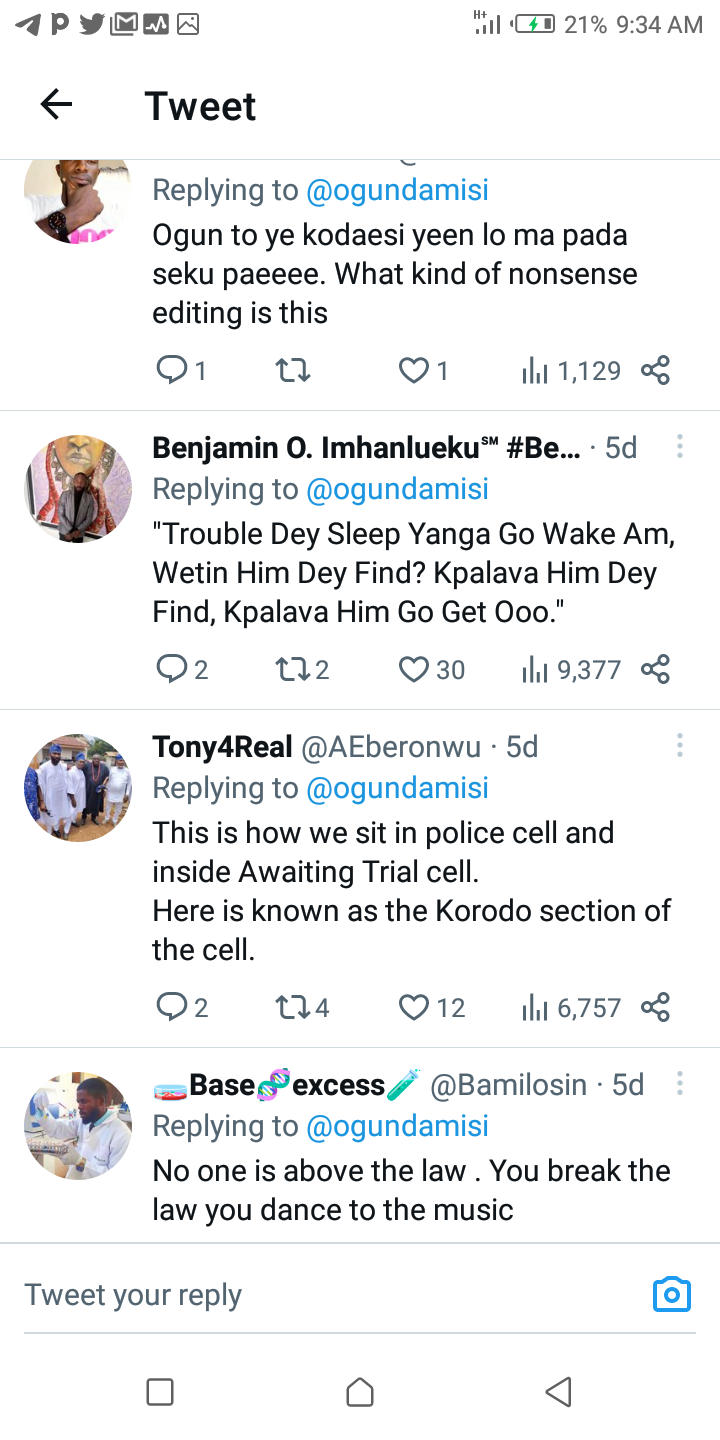
Task: Share the tweet with 1,129 views
Action: click(x=655, y=370)
